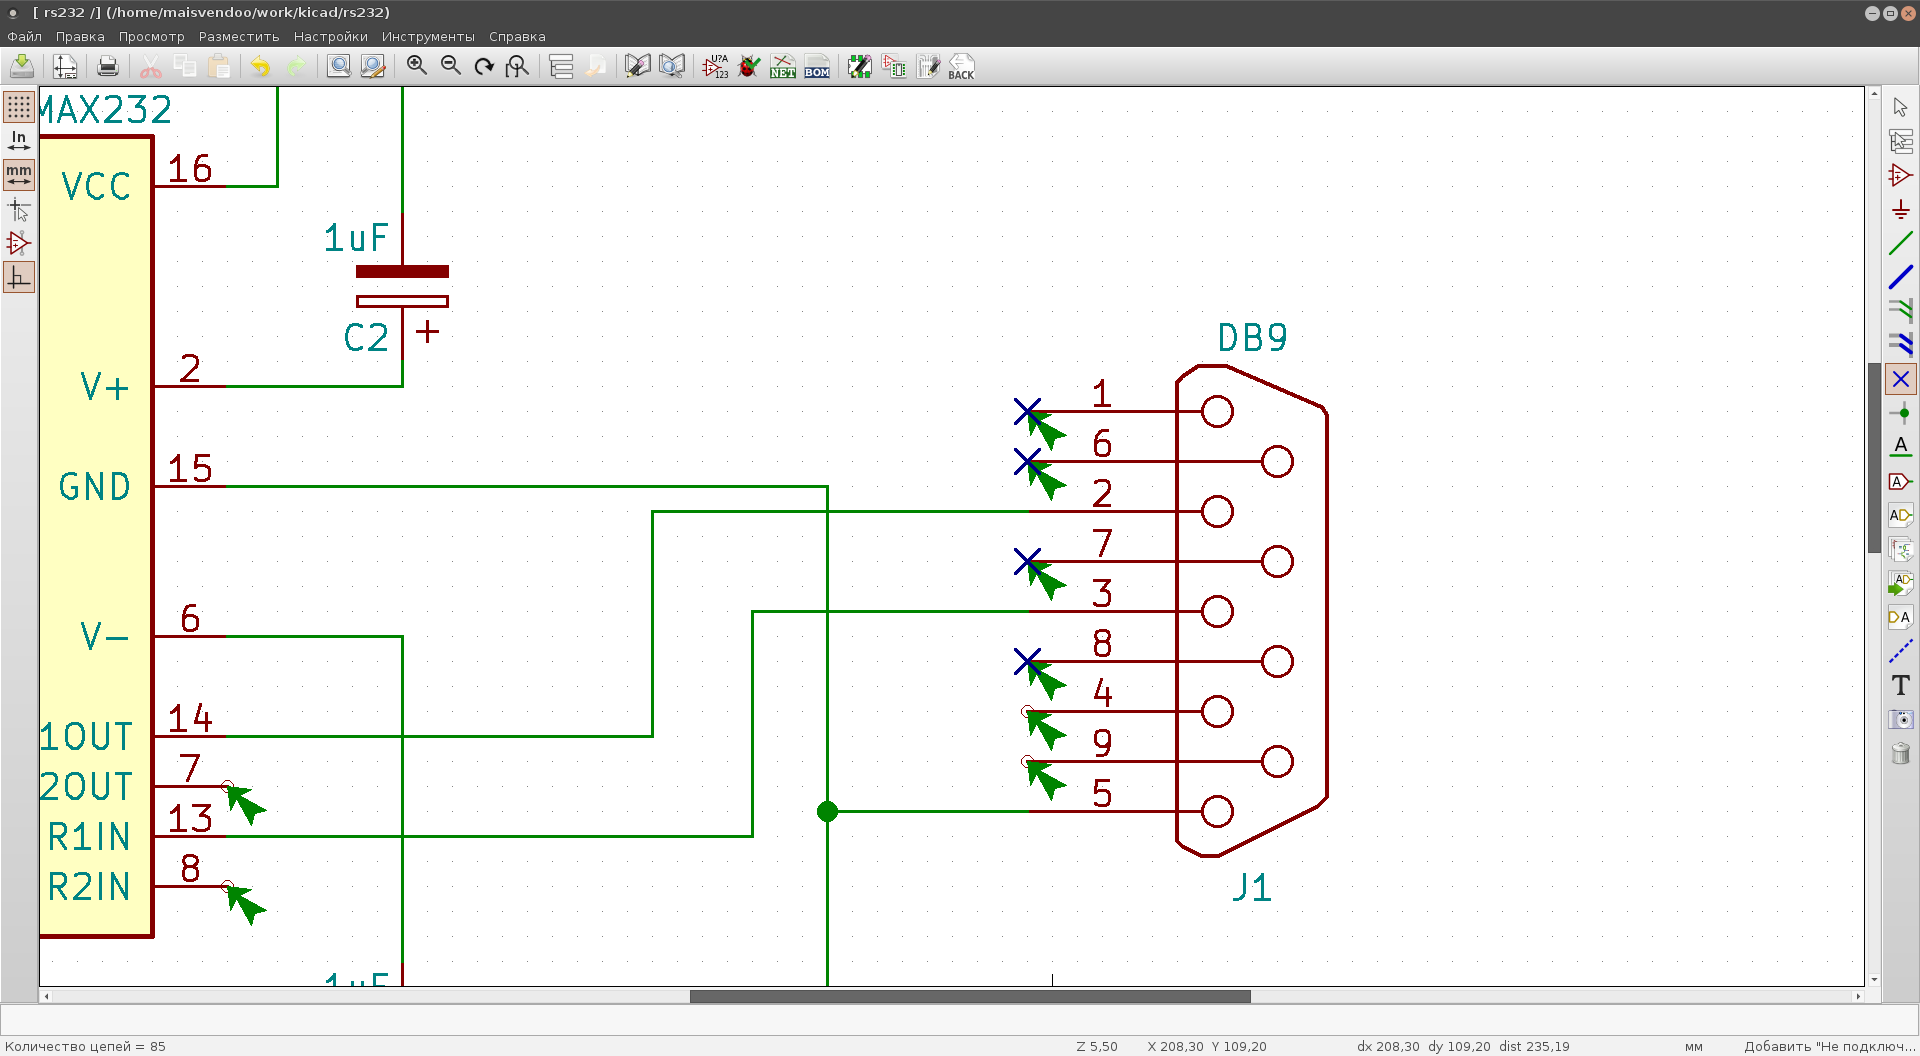Zoom out of the schematic
1920x1056 pixels.
[451, 66]
